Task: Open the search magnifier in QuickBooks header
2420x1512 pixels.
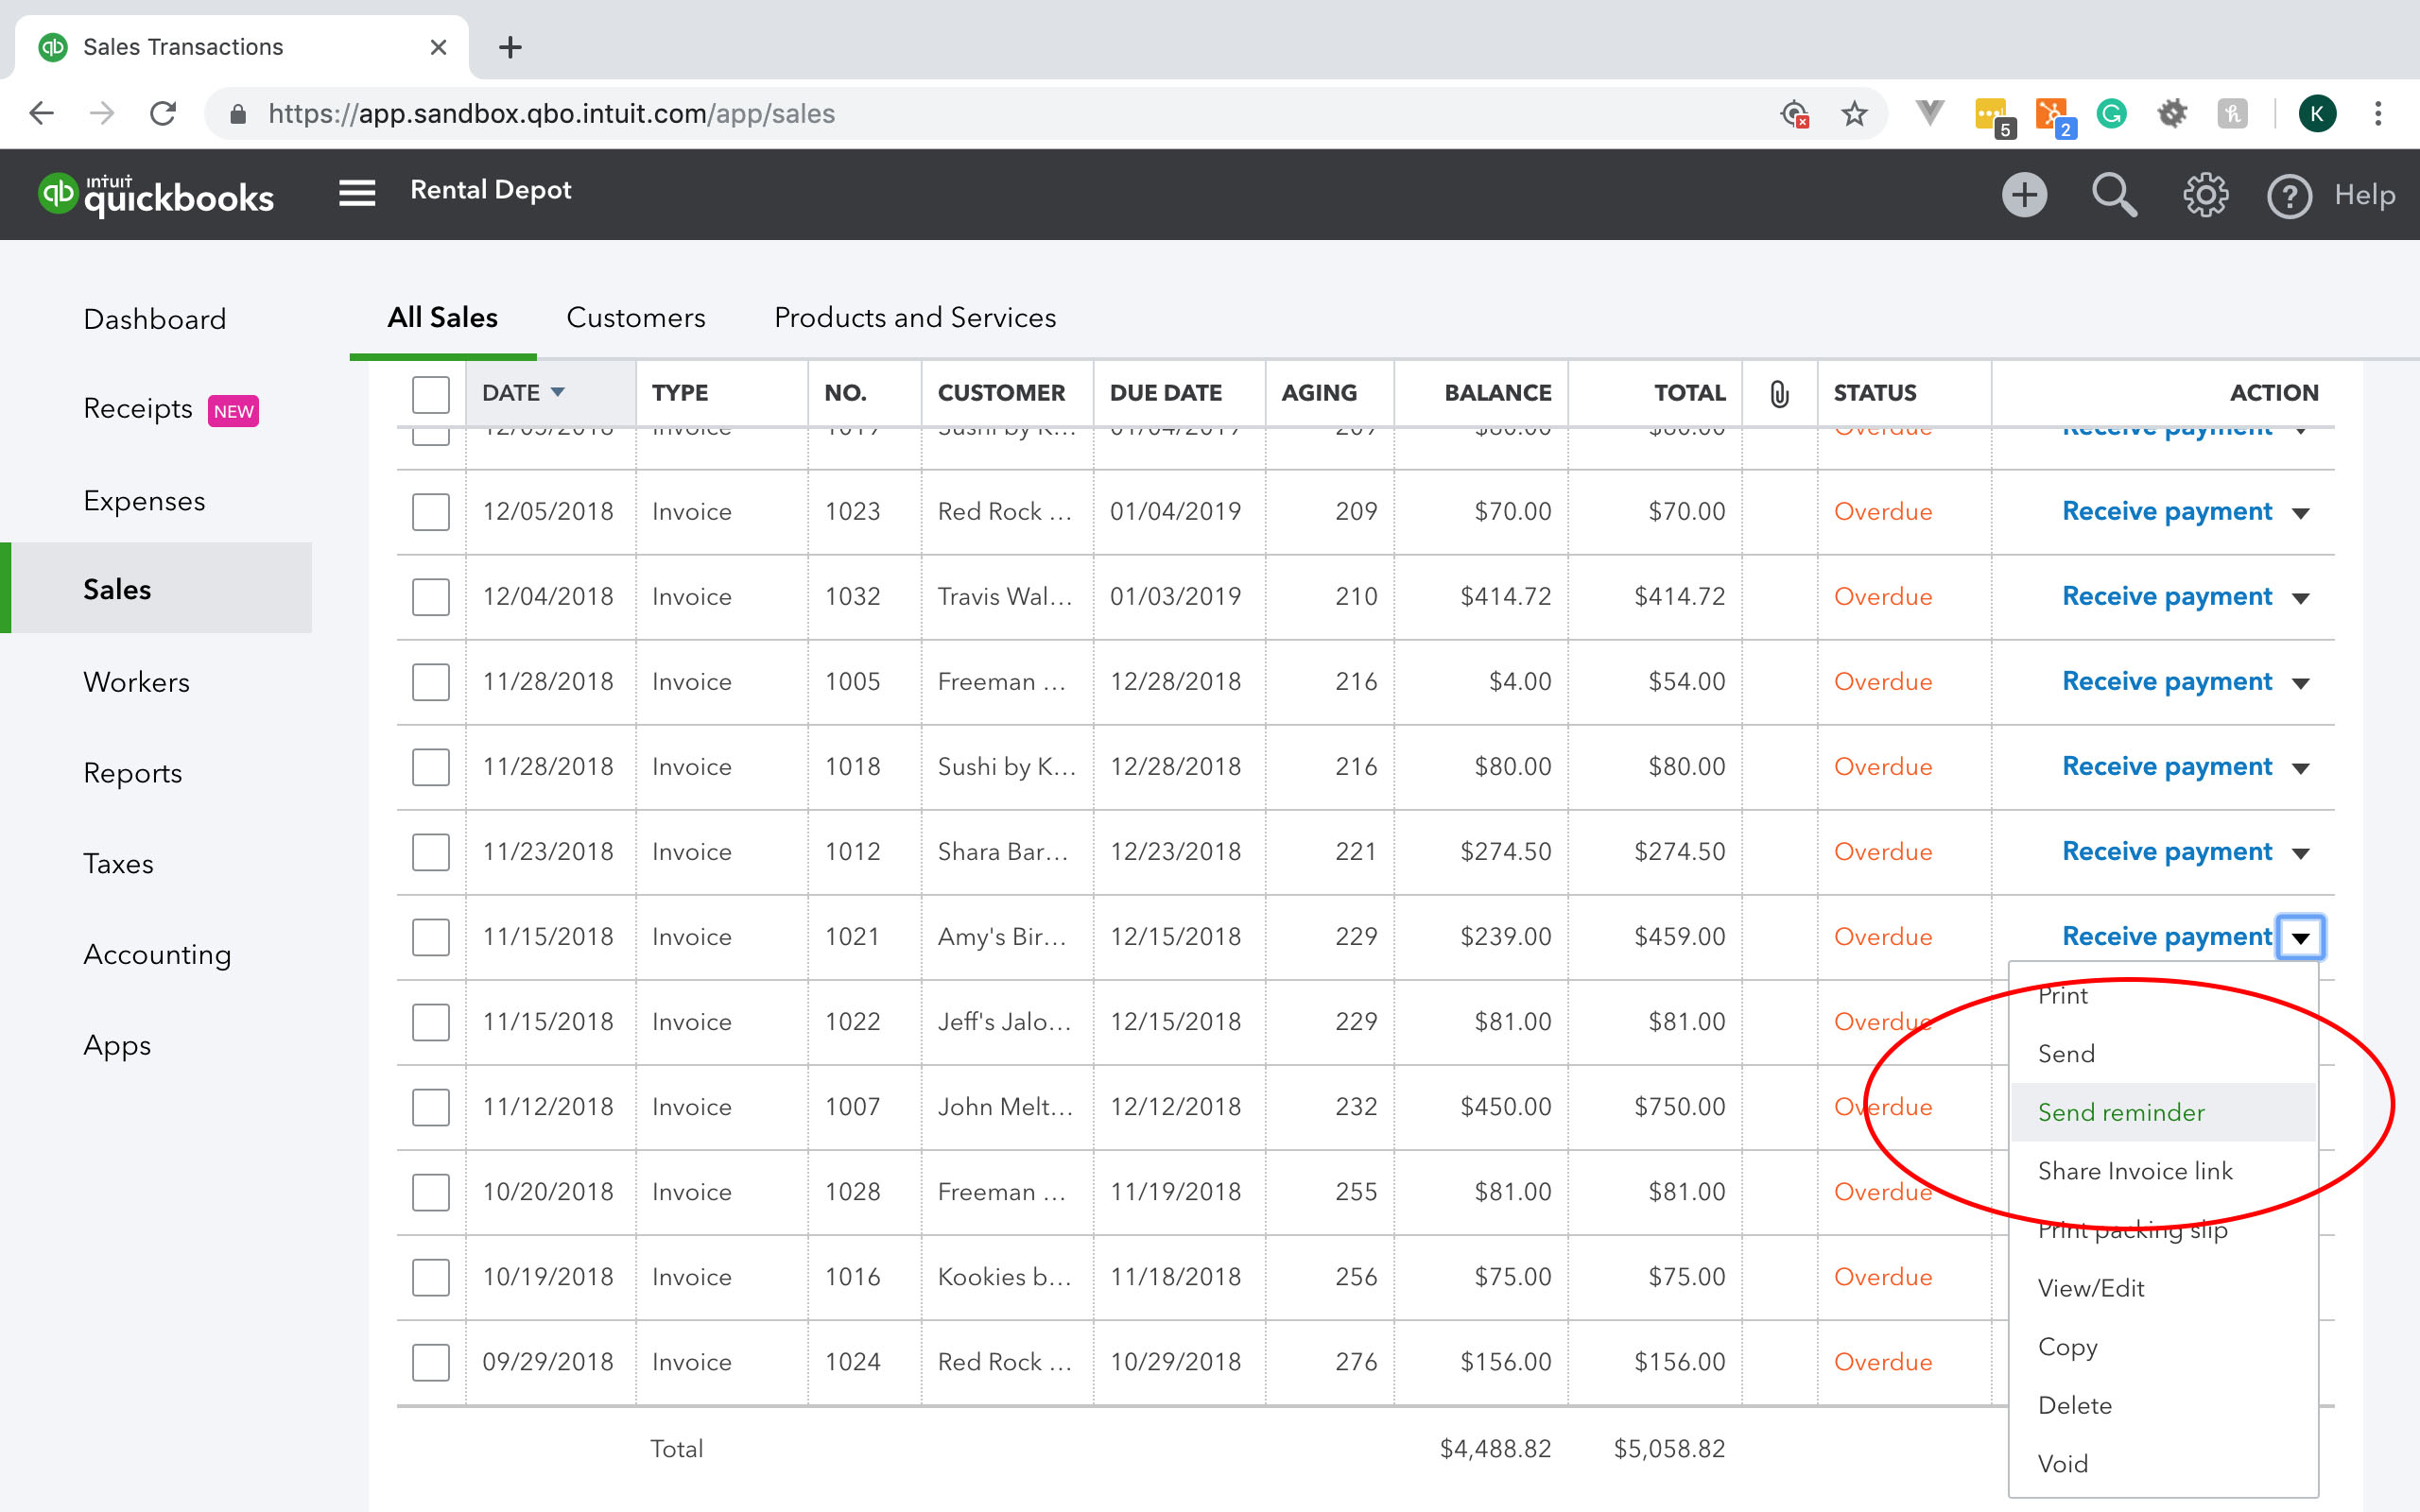Action: coord(2113,195)
